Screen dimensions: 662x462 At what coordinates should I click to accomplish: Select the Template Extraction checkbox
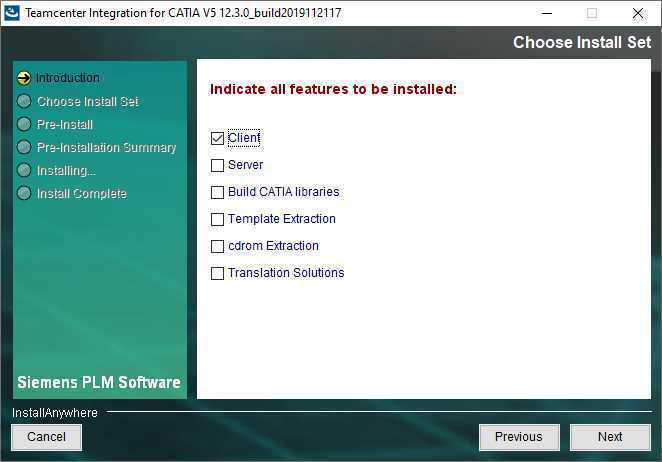217,219
